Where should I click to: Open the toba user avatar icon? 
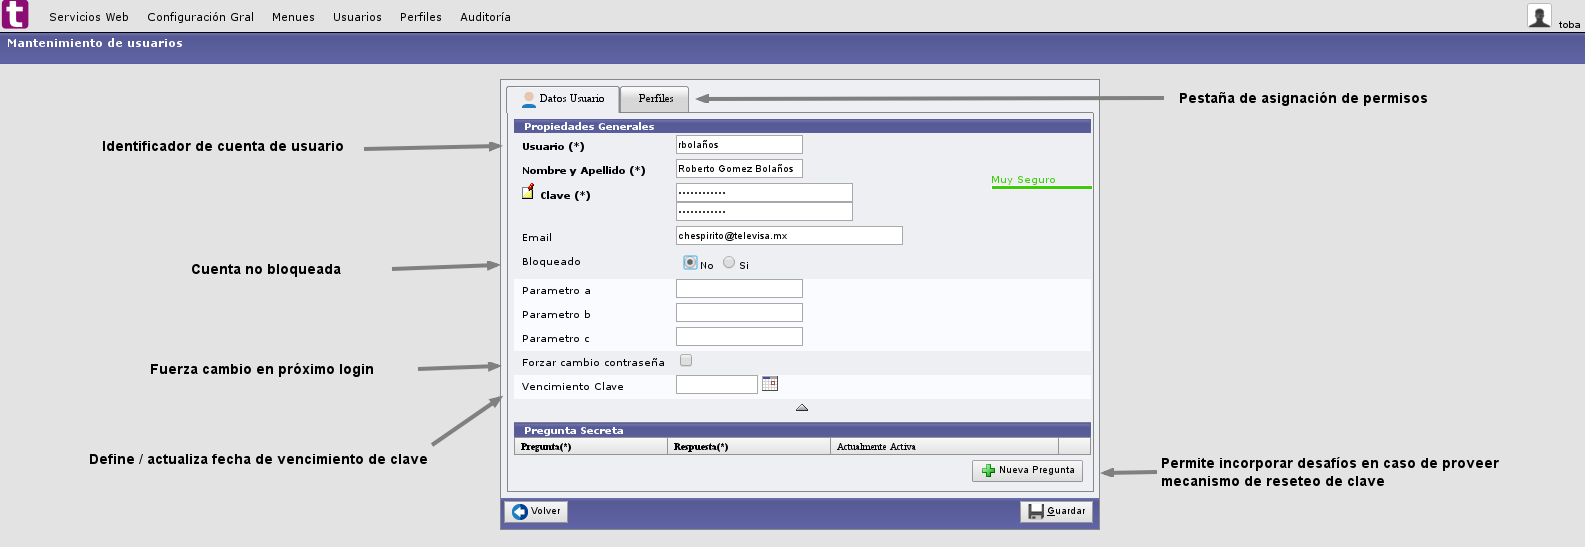pyautogui.click(x=1539, y=15)
